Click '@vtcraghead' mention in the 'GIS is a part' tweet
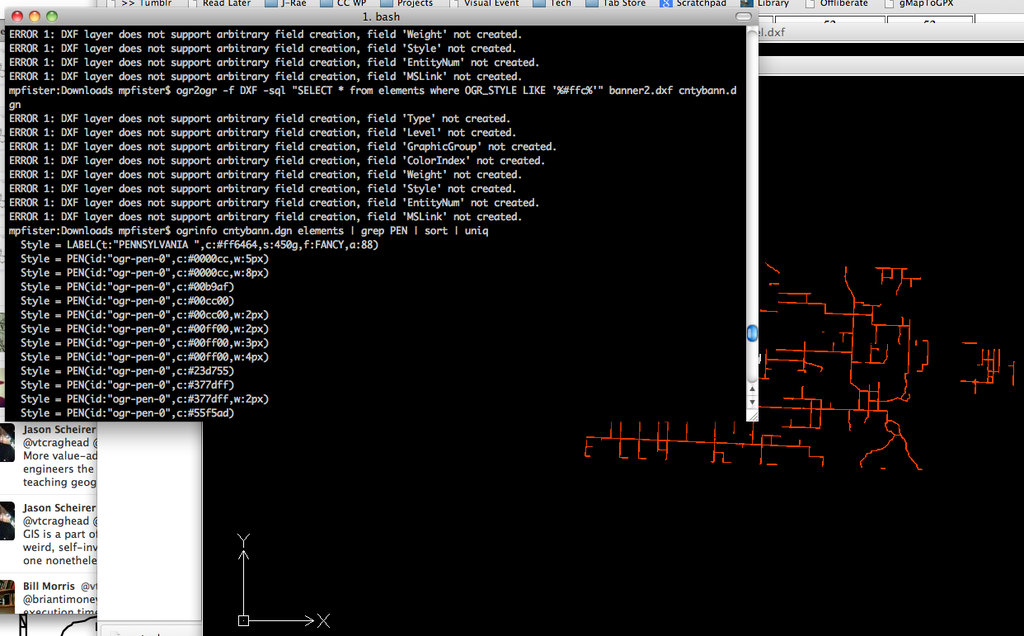The width and height of the screenshot is (1024, 636). coord(56,521)
